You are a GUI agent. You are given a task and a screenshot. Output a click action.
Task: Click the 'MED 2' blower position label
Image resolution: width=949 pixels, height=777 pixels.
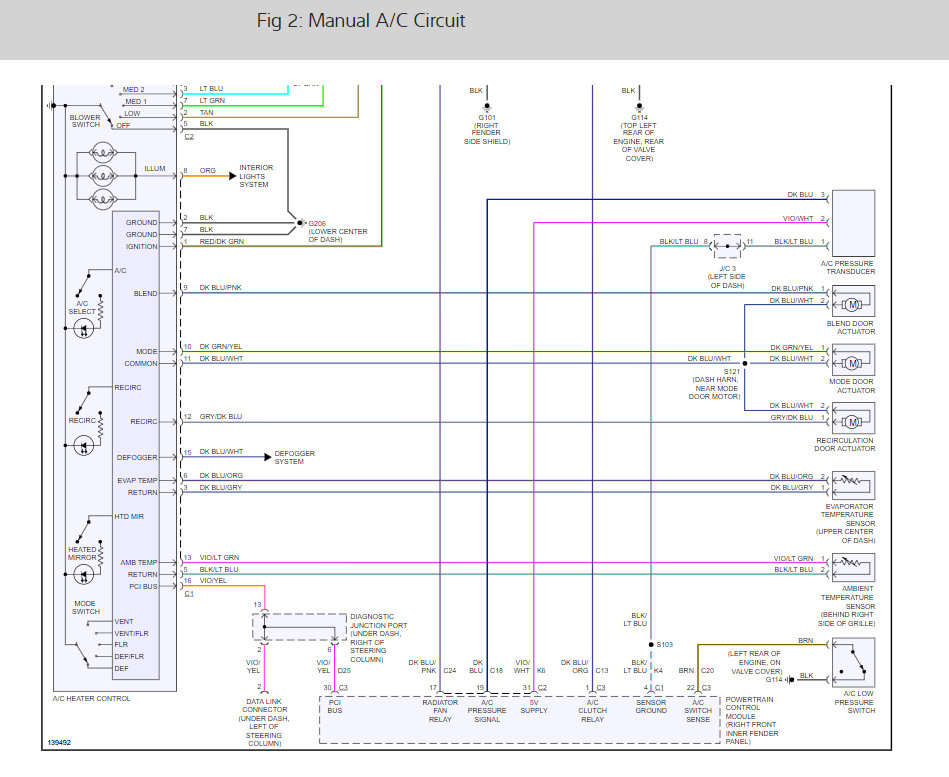pyautogui.click(x=133, y=90)
